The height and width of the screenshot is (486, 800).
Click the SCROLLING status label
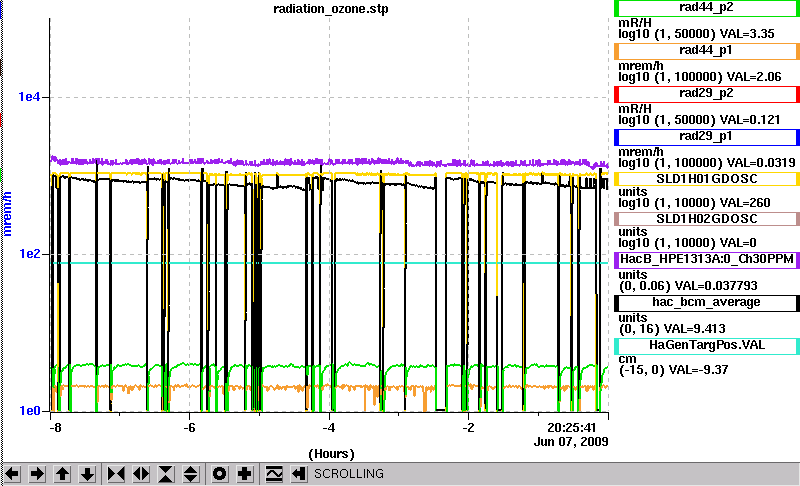pyautogui.click(x=348, y=474)
